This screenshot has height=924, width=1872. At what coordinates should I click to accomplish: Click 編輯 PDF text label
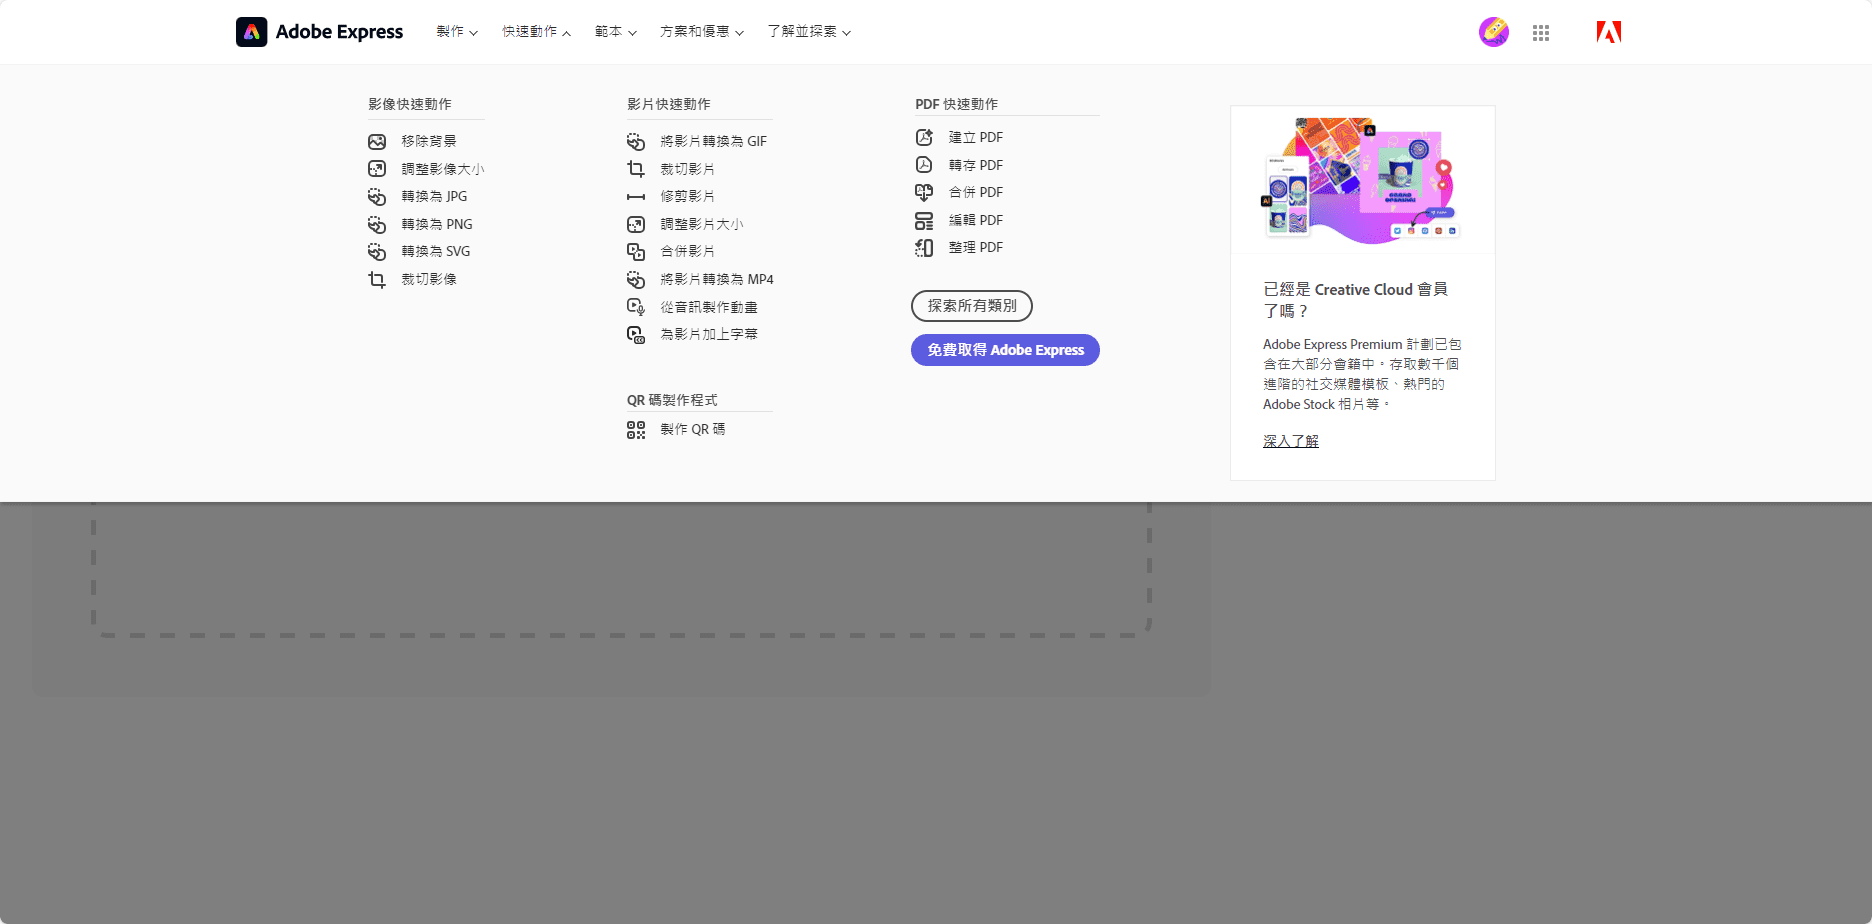coord(976,220)
